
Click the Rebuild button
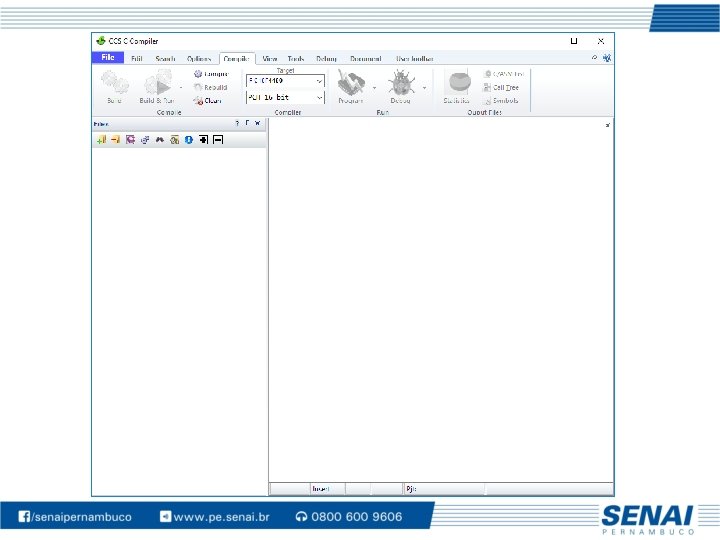211,87
